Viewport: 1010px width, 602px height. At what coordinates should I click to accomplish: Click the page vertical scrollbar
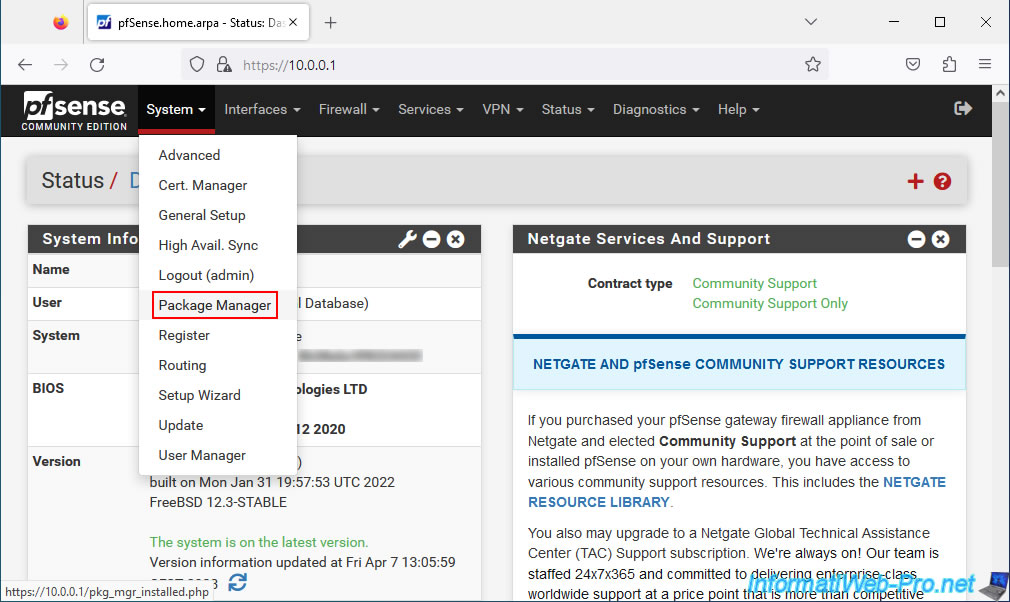(1000, 183)
